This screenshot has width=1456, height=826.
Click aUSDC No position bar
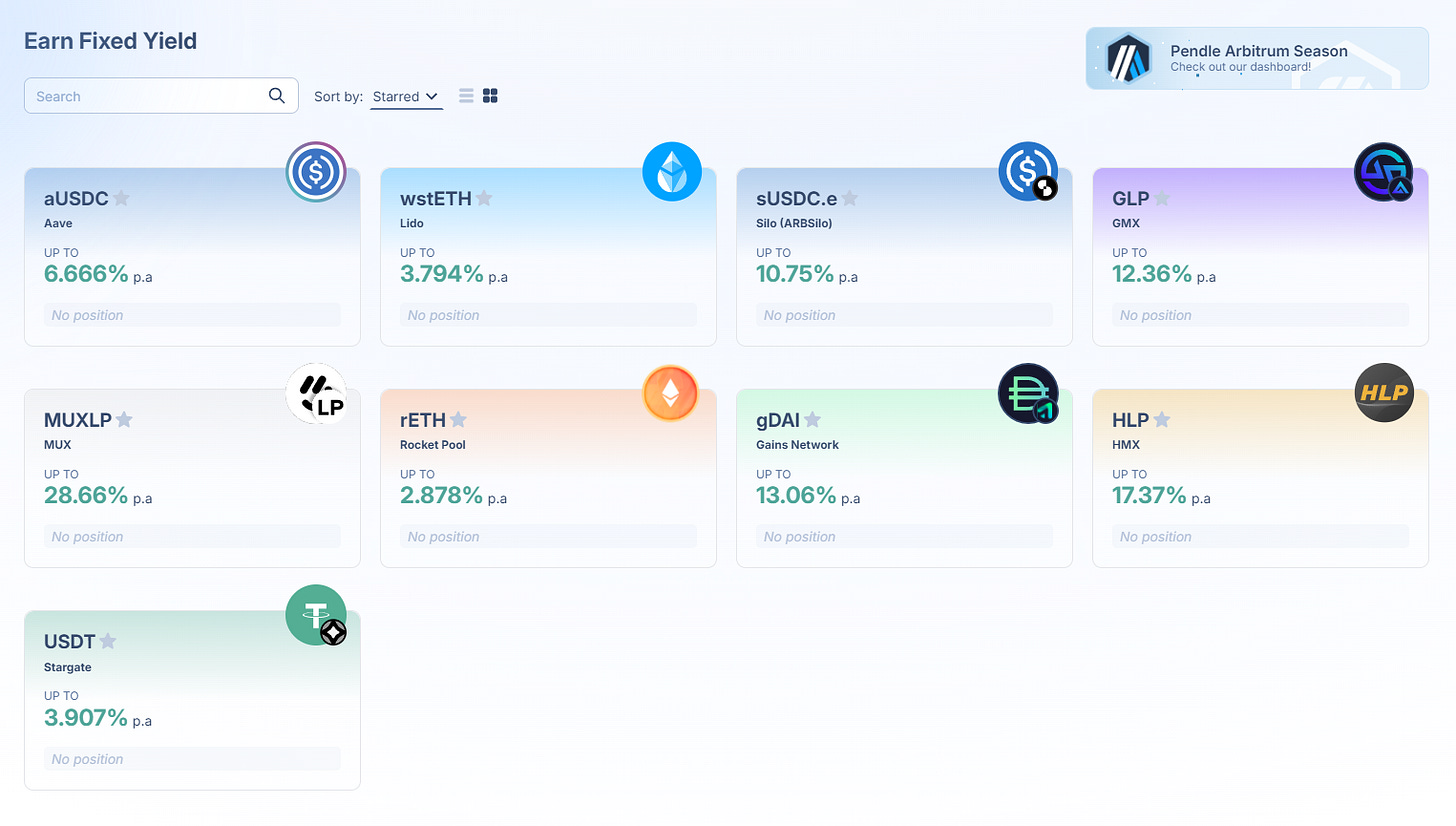192,315
